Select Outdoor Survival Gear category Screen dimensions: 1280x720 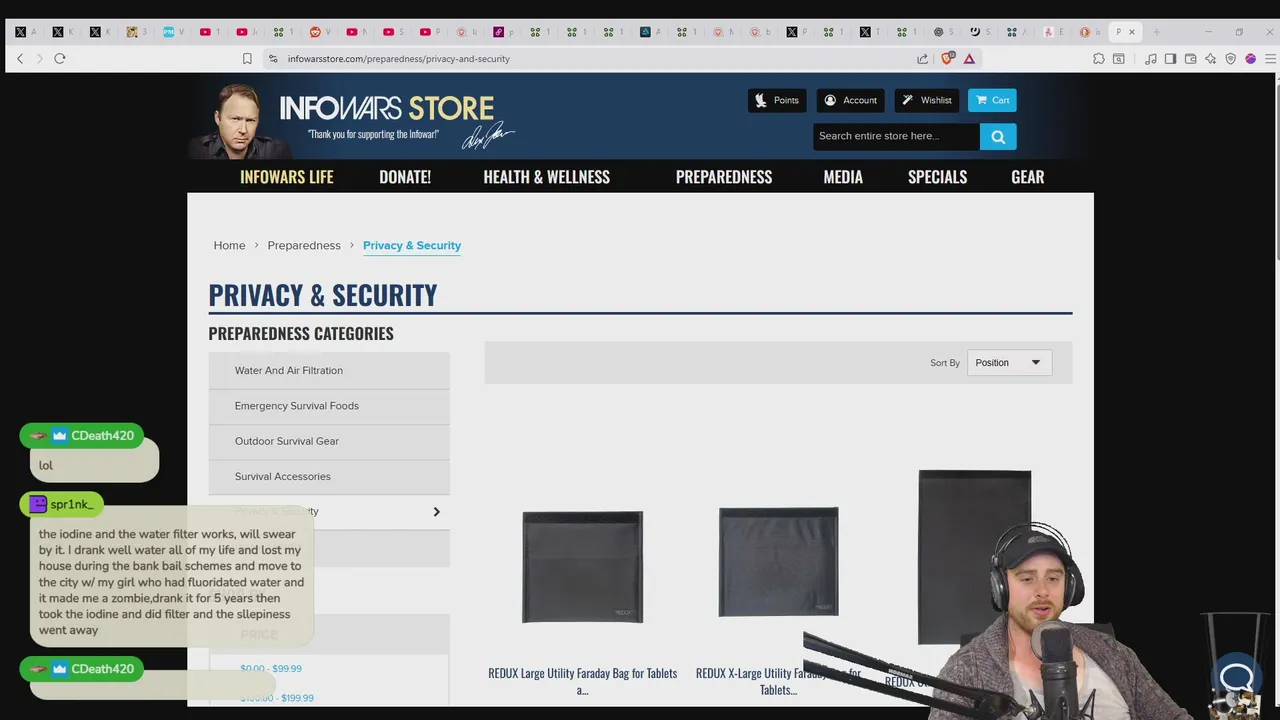pos(329,441)
